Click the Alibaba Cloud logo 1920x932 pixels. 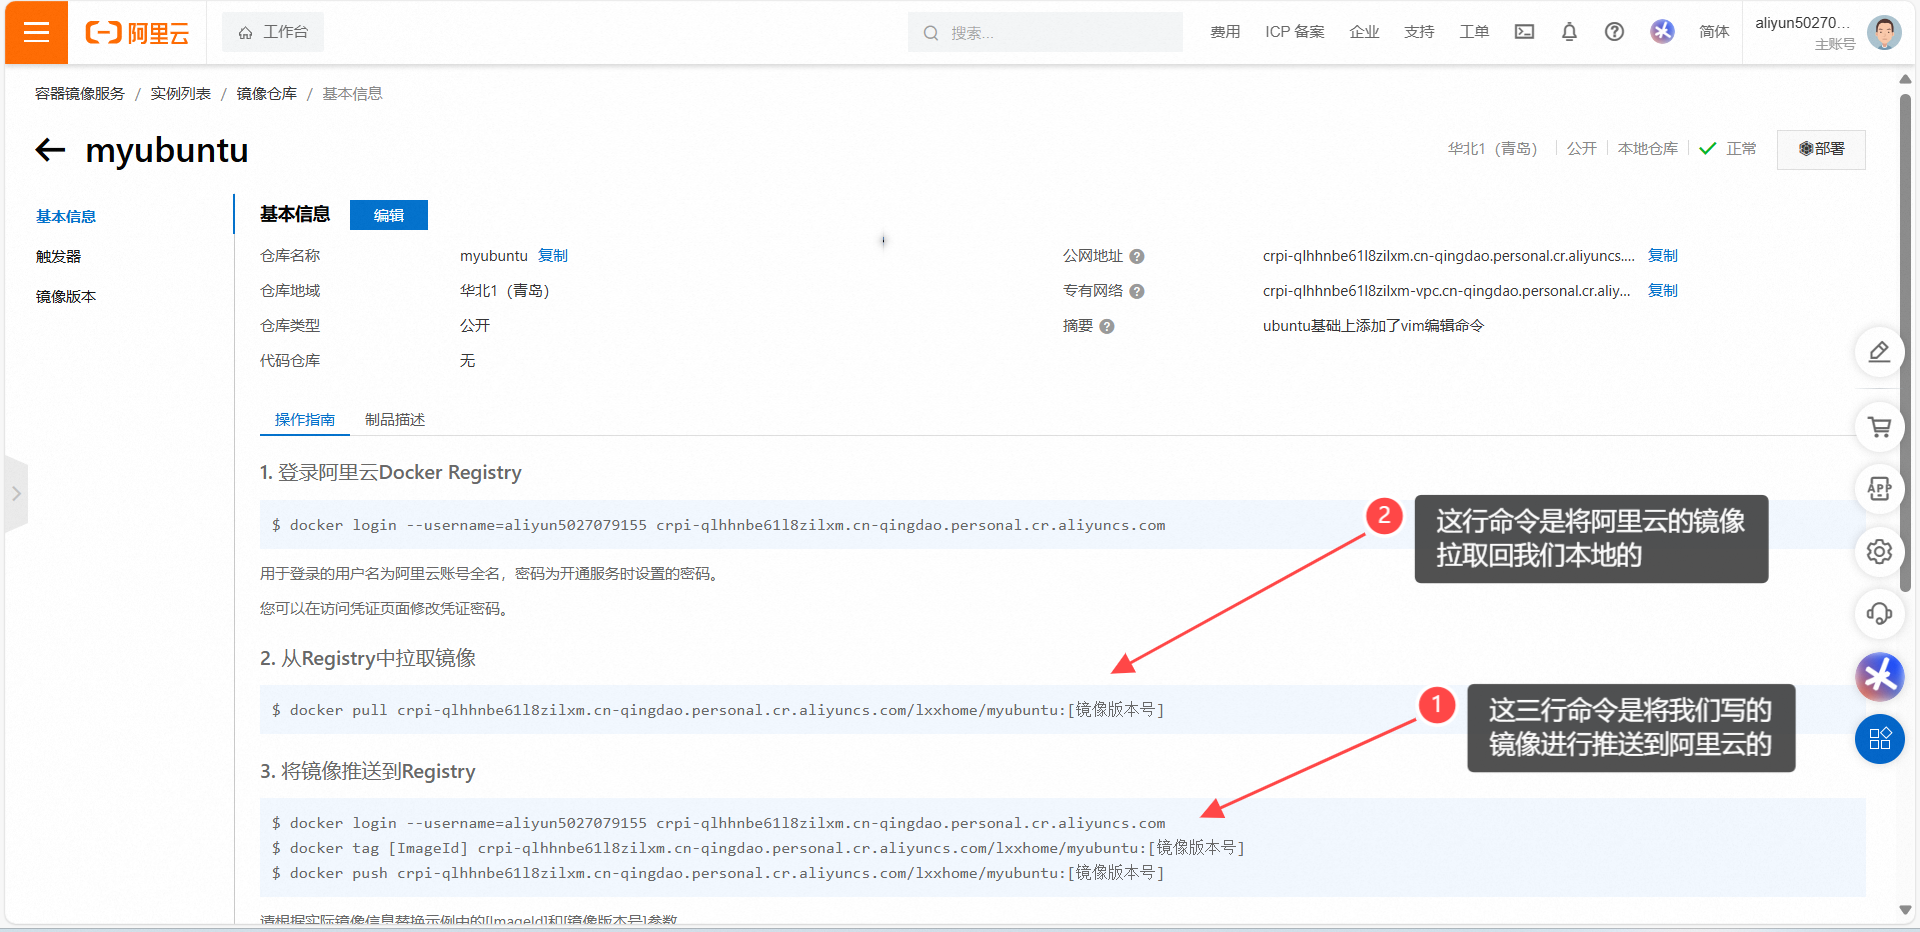tap(137, 33)
